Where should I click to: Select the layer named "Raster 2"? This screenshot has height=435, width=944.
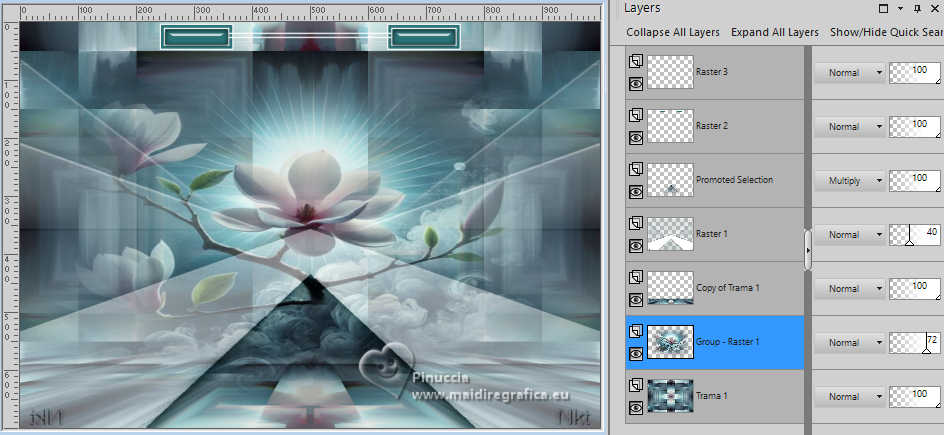712,126
